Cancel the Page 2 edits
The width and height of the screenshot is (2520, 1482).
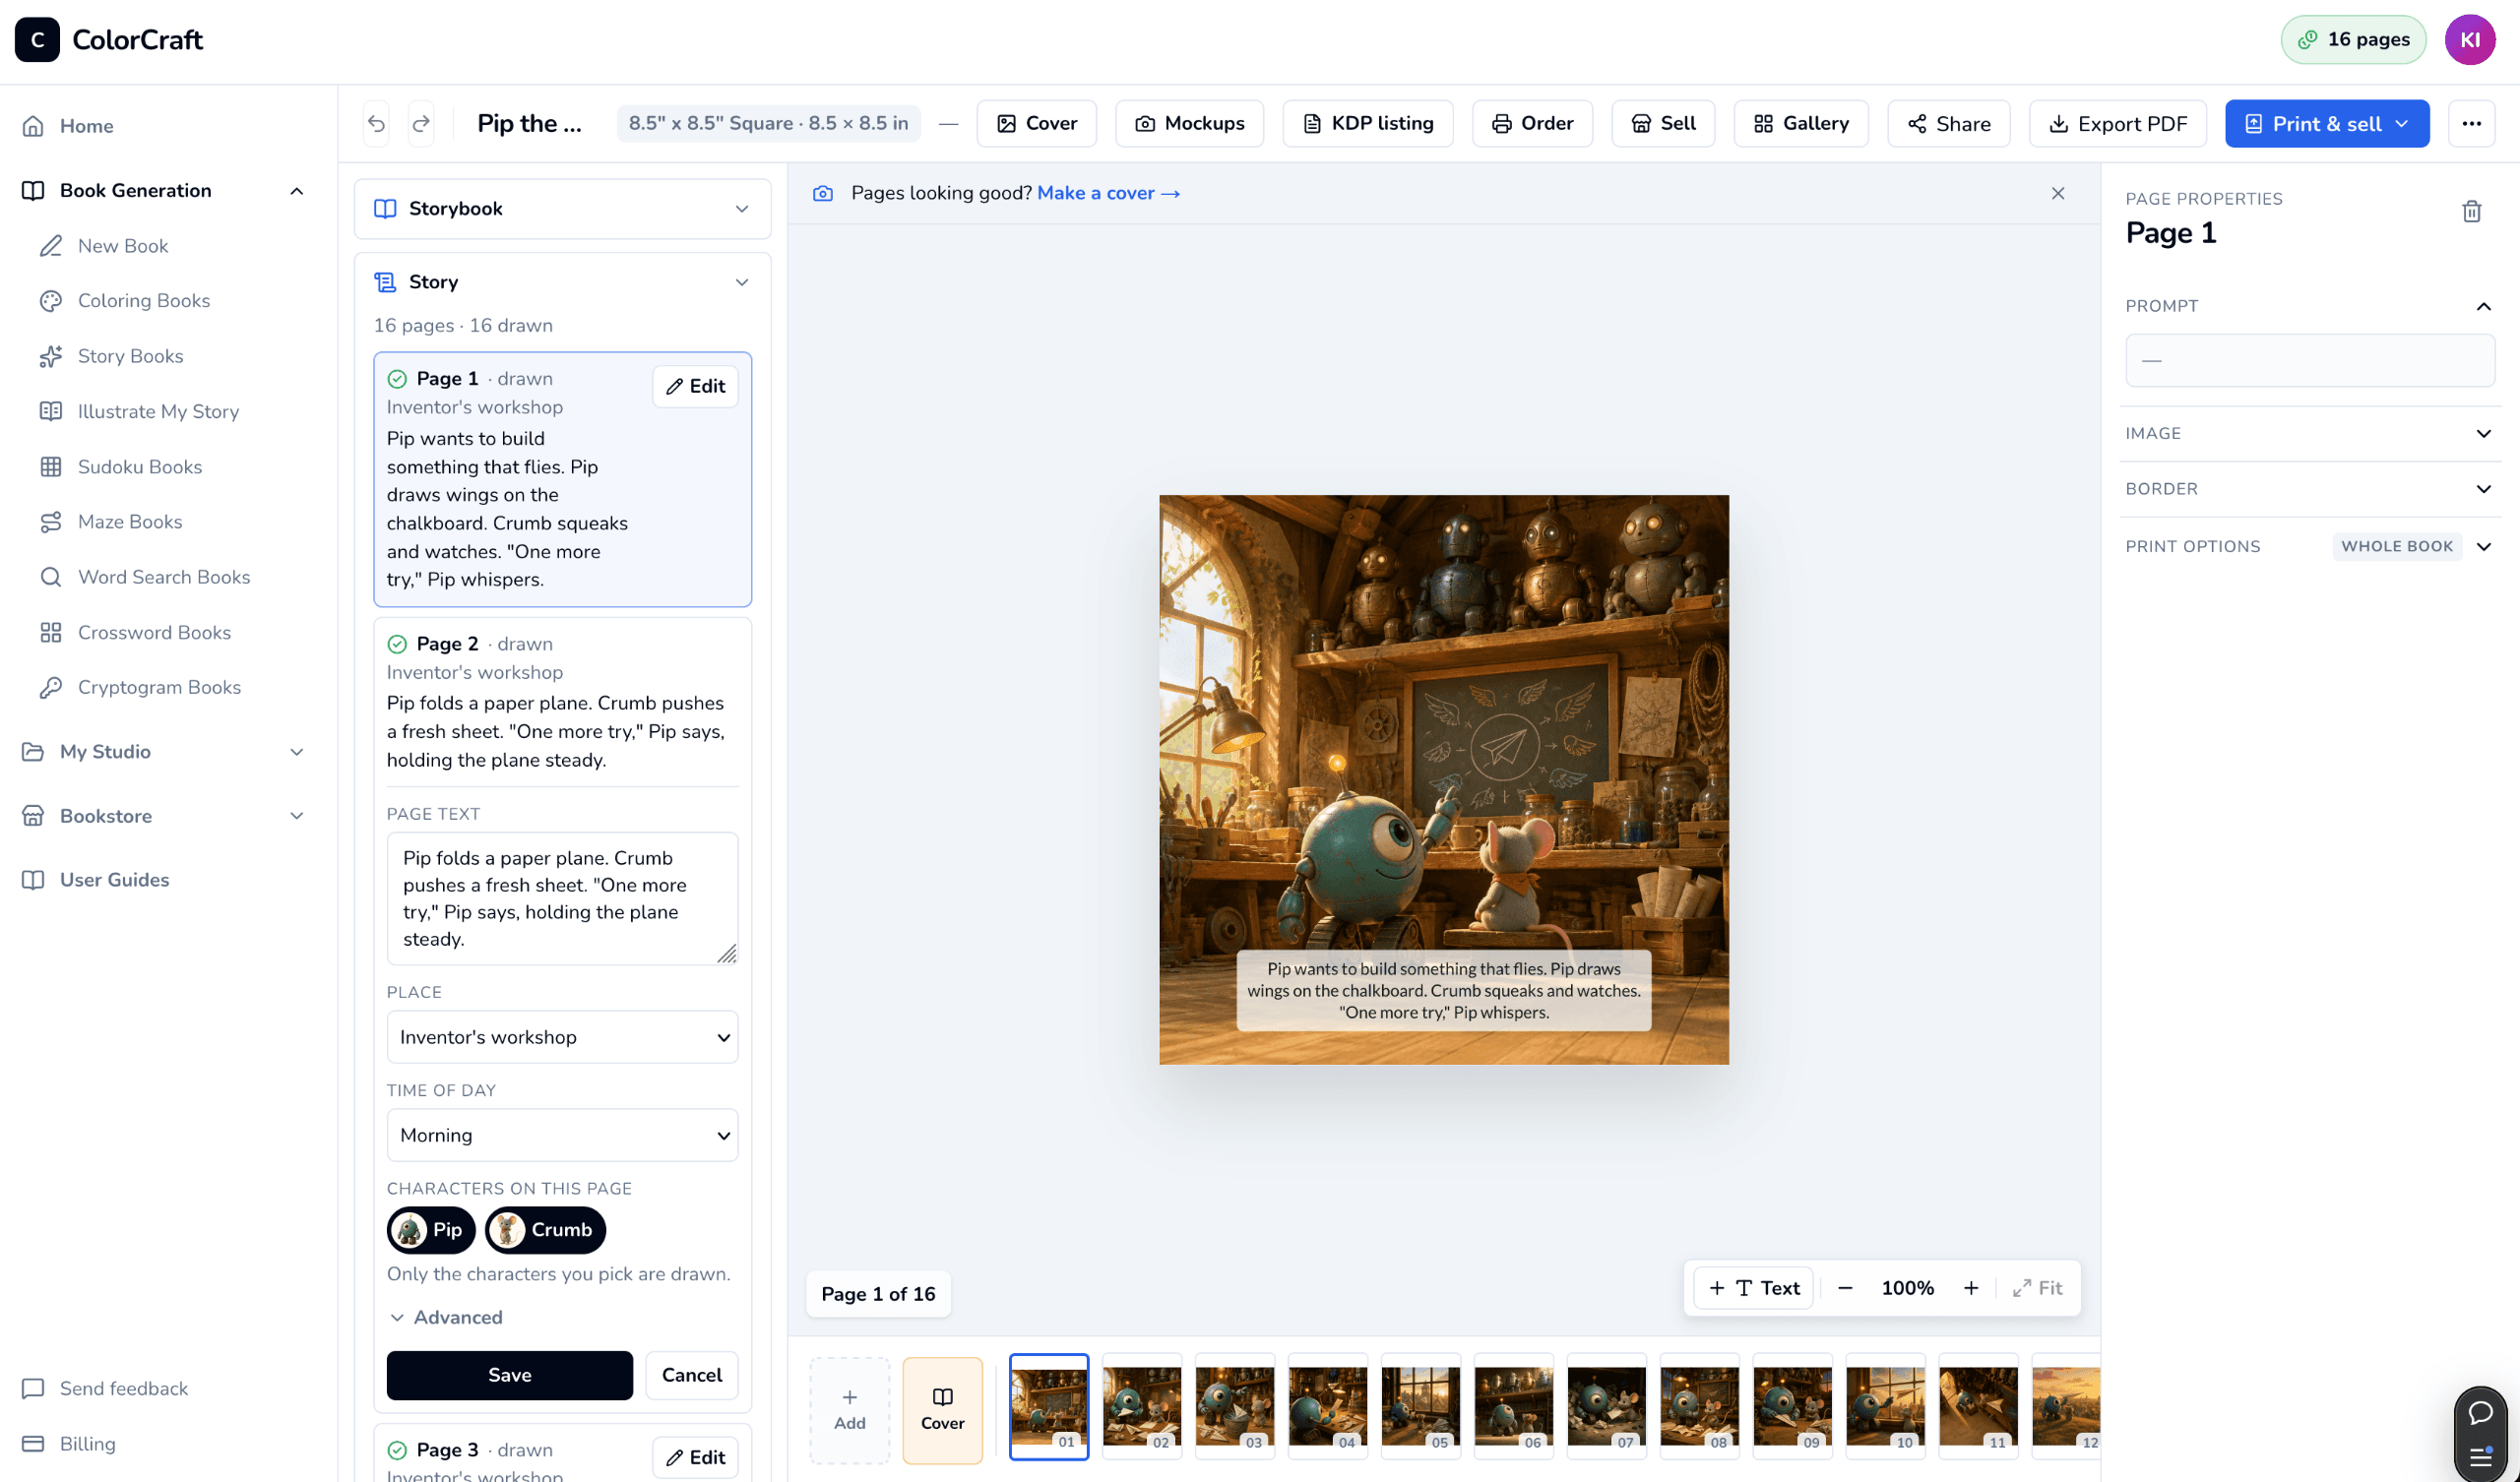pyautogui.click(x=691, y=1374)
